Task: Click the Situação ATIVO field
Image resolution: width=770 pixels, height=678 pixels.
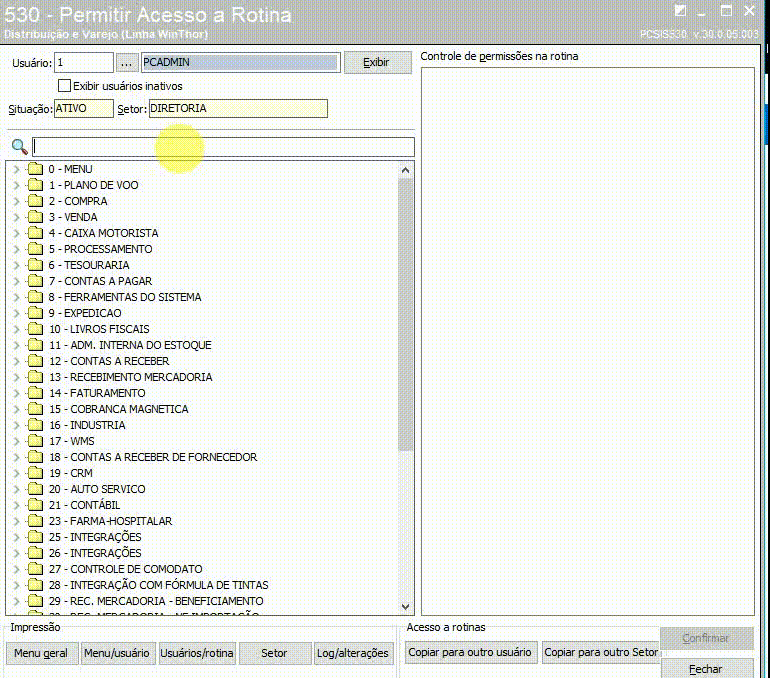Action: [83, 108]
